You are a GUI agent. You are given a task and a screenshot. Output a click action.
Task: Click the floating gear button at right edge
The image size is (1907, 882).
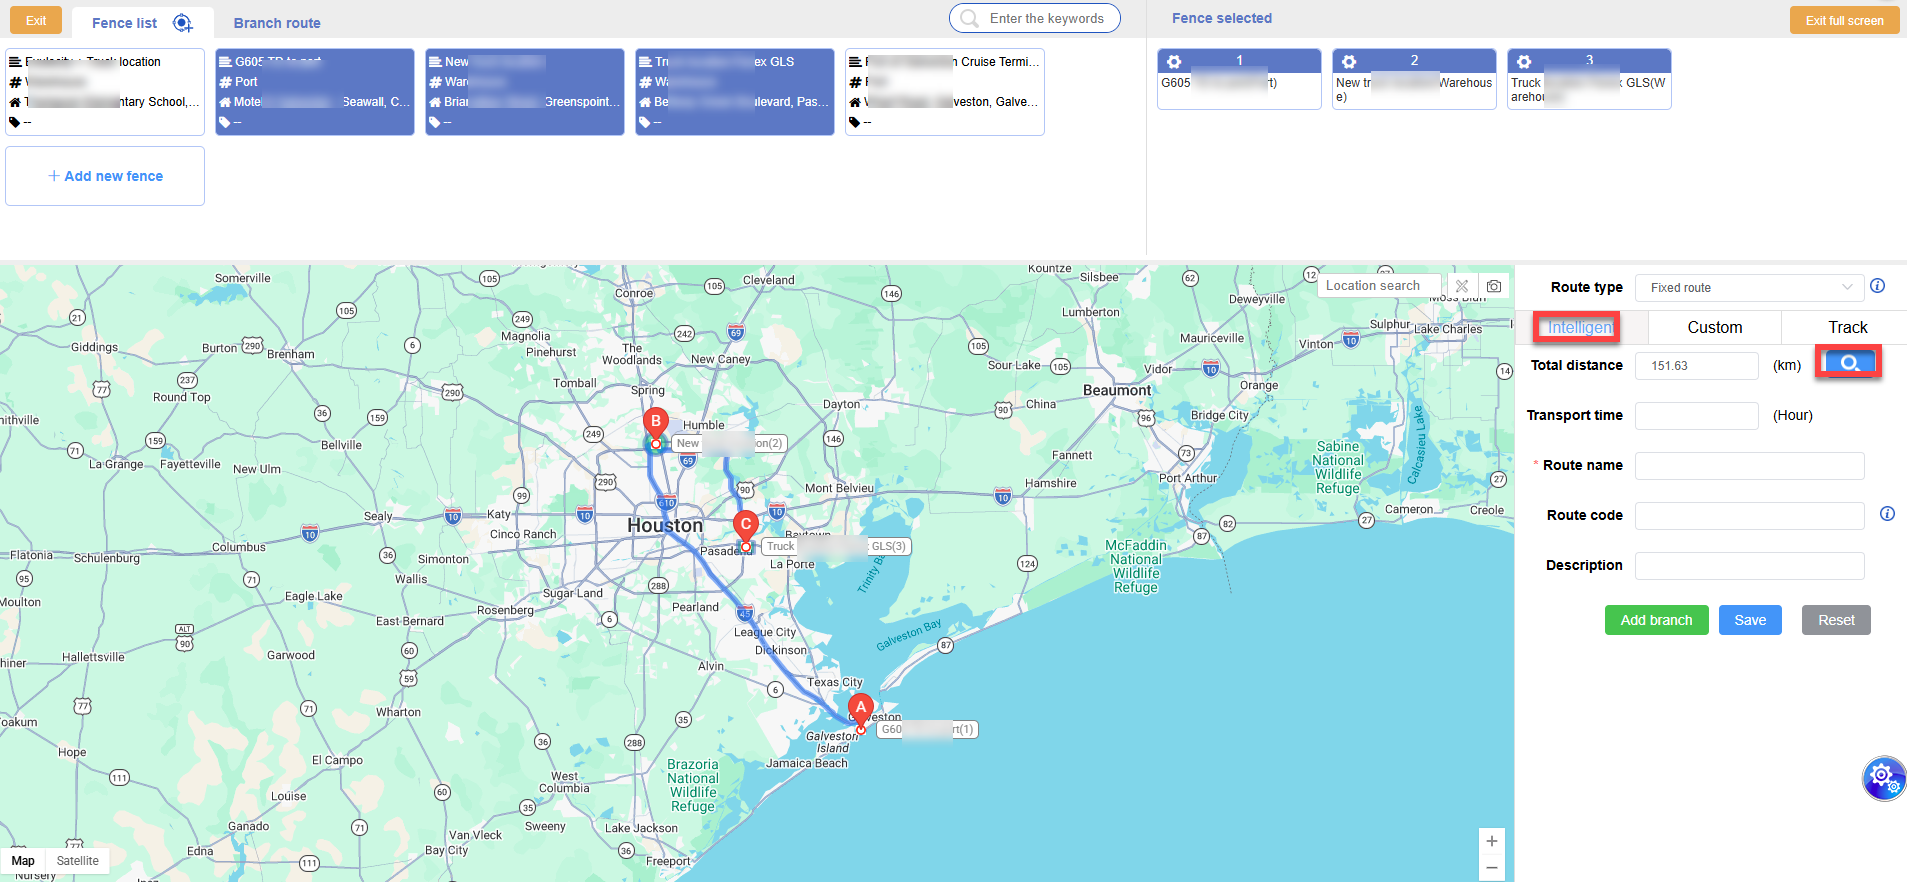[1882, 777]
